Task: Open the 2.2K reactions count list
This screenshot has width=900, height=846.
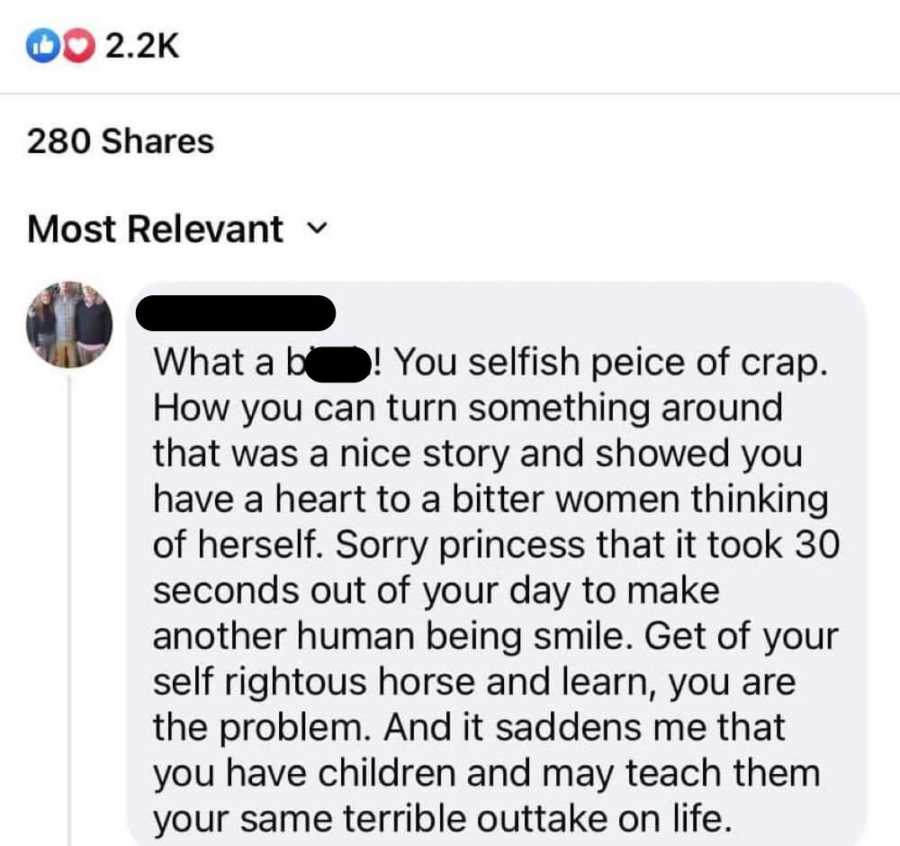Action: point(142,46)
